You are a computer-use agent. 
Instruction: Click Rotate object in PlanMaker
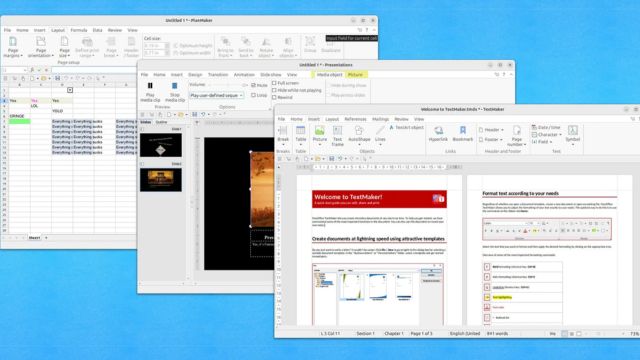pyautogui.click(x=266, y=47)
